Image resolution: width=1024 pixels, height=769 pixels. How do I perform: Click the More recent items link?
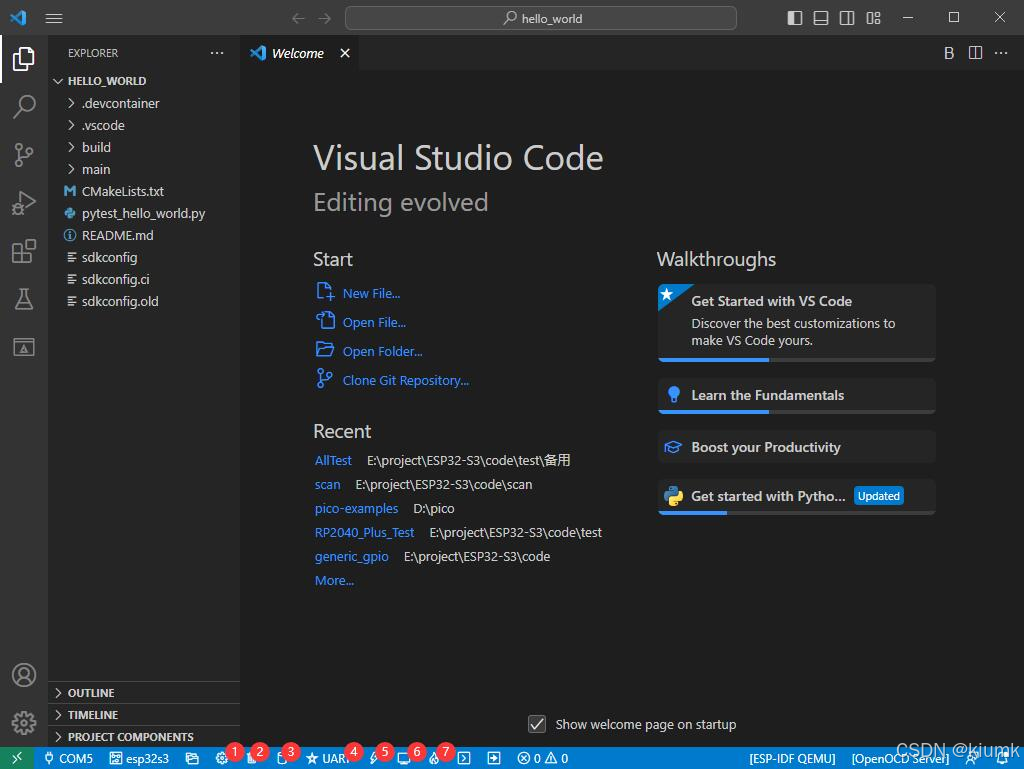pyautogui.click(x=334, y=580)
